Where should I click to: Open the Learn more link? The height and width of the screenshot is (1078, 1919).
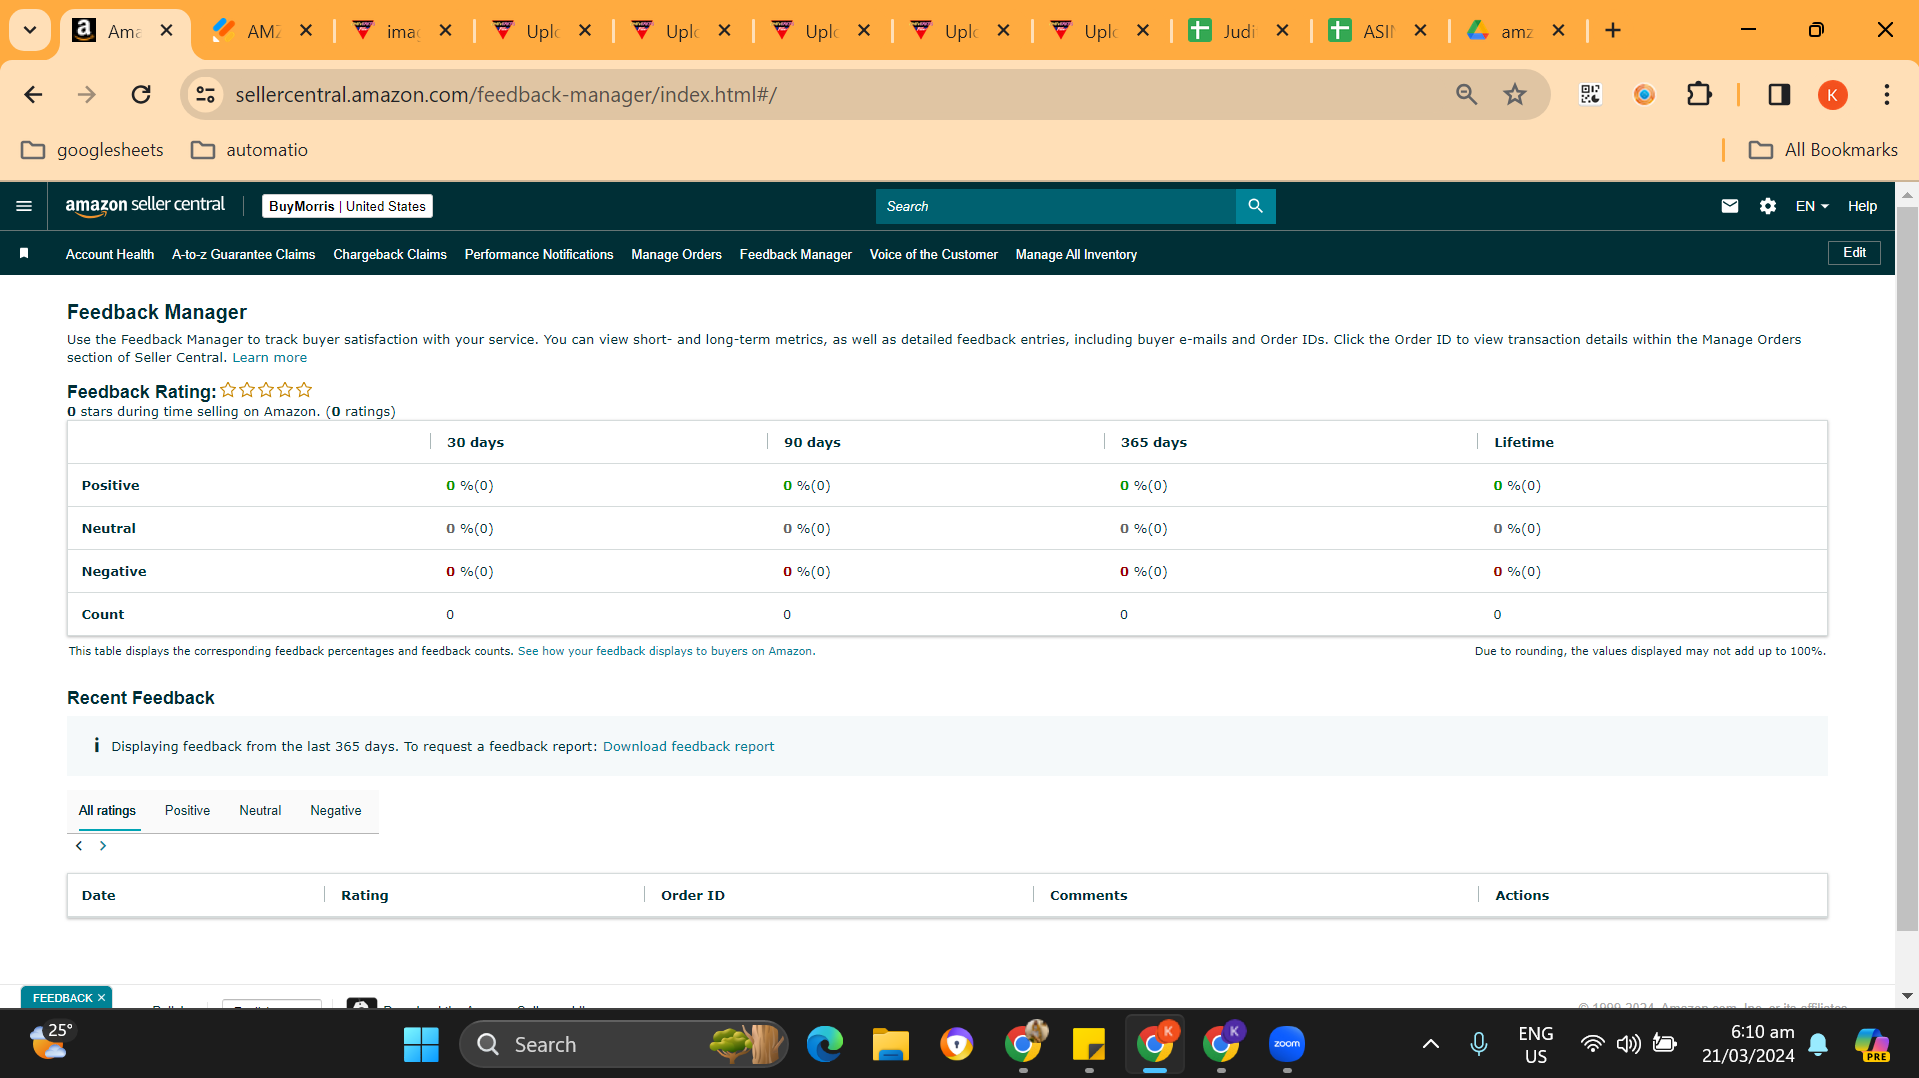pos(270,358)
